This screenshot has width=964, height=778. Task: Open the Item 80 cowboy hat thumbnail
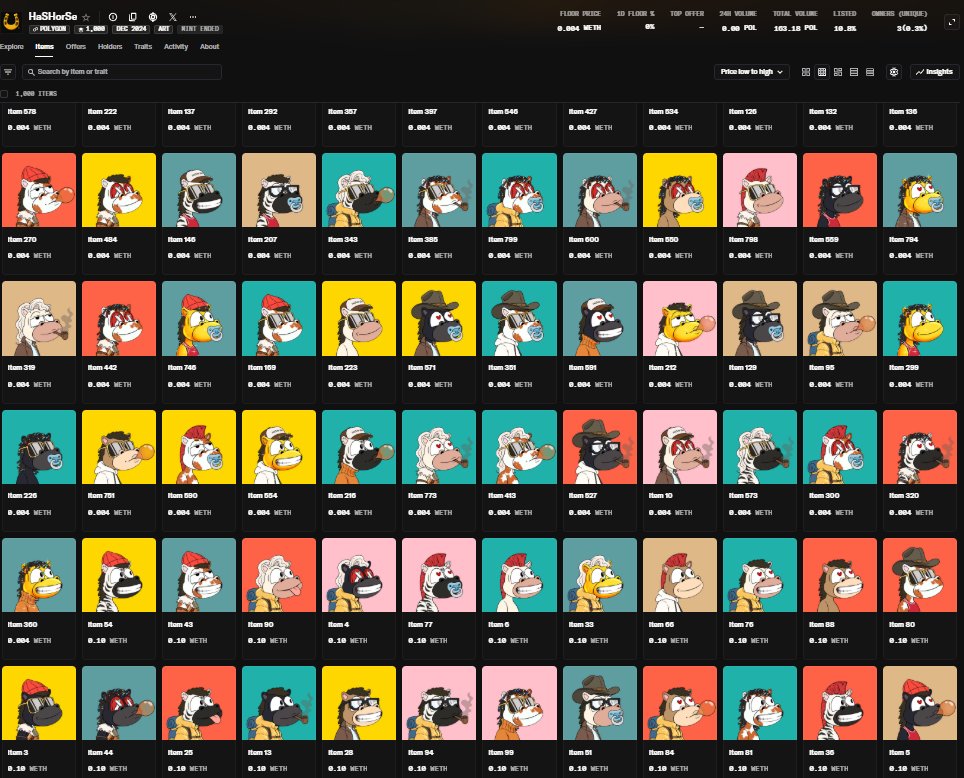click(920, 575)
